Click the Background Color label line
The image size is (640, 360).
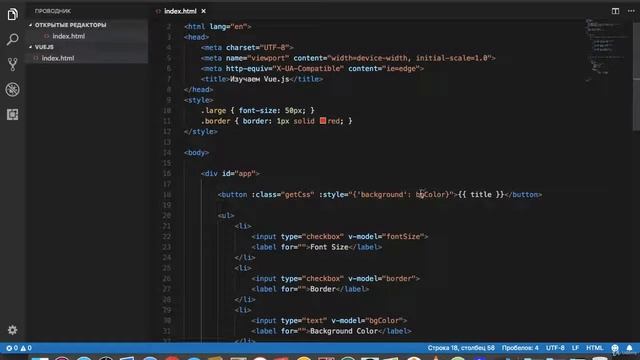(x=331, y=331)
